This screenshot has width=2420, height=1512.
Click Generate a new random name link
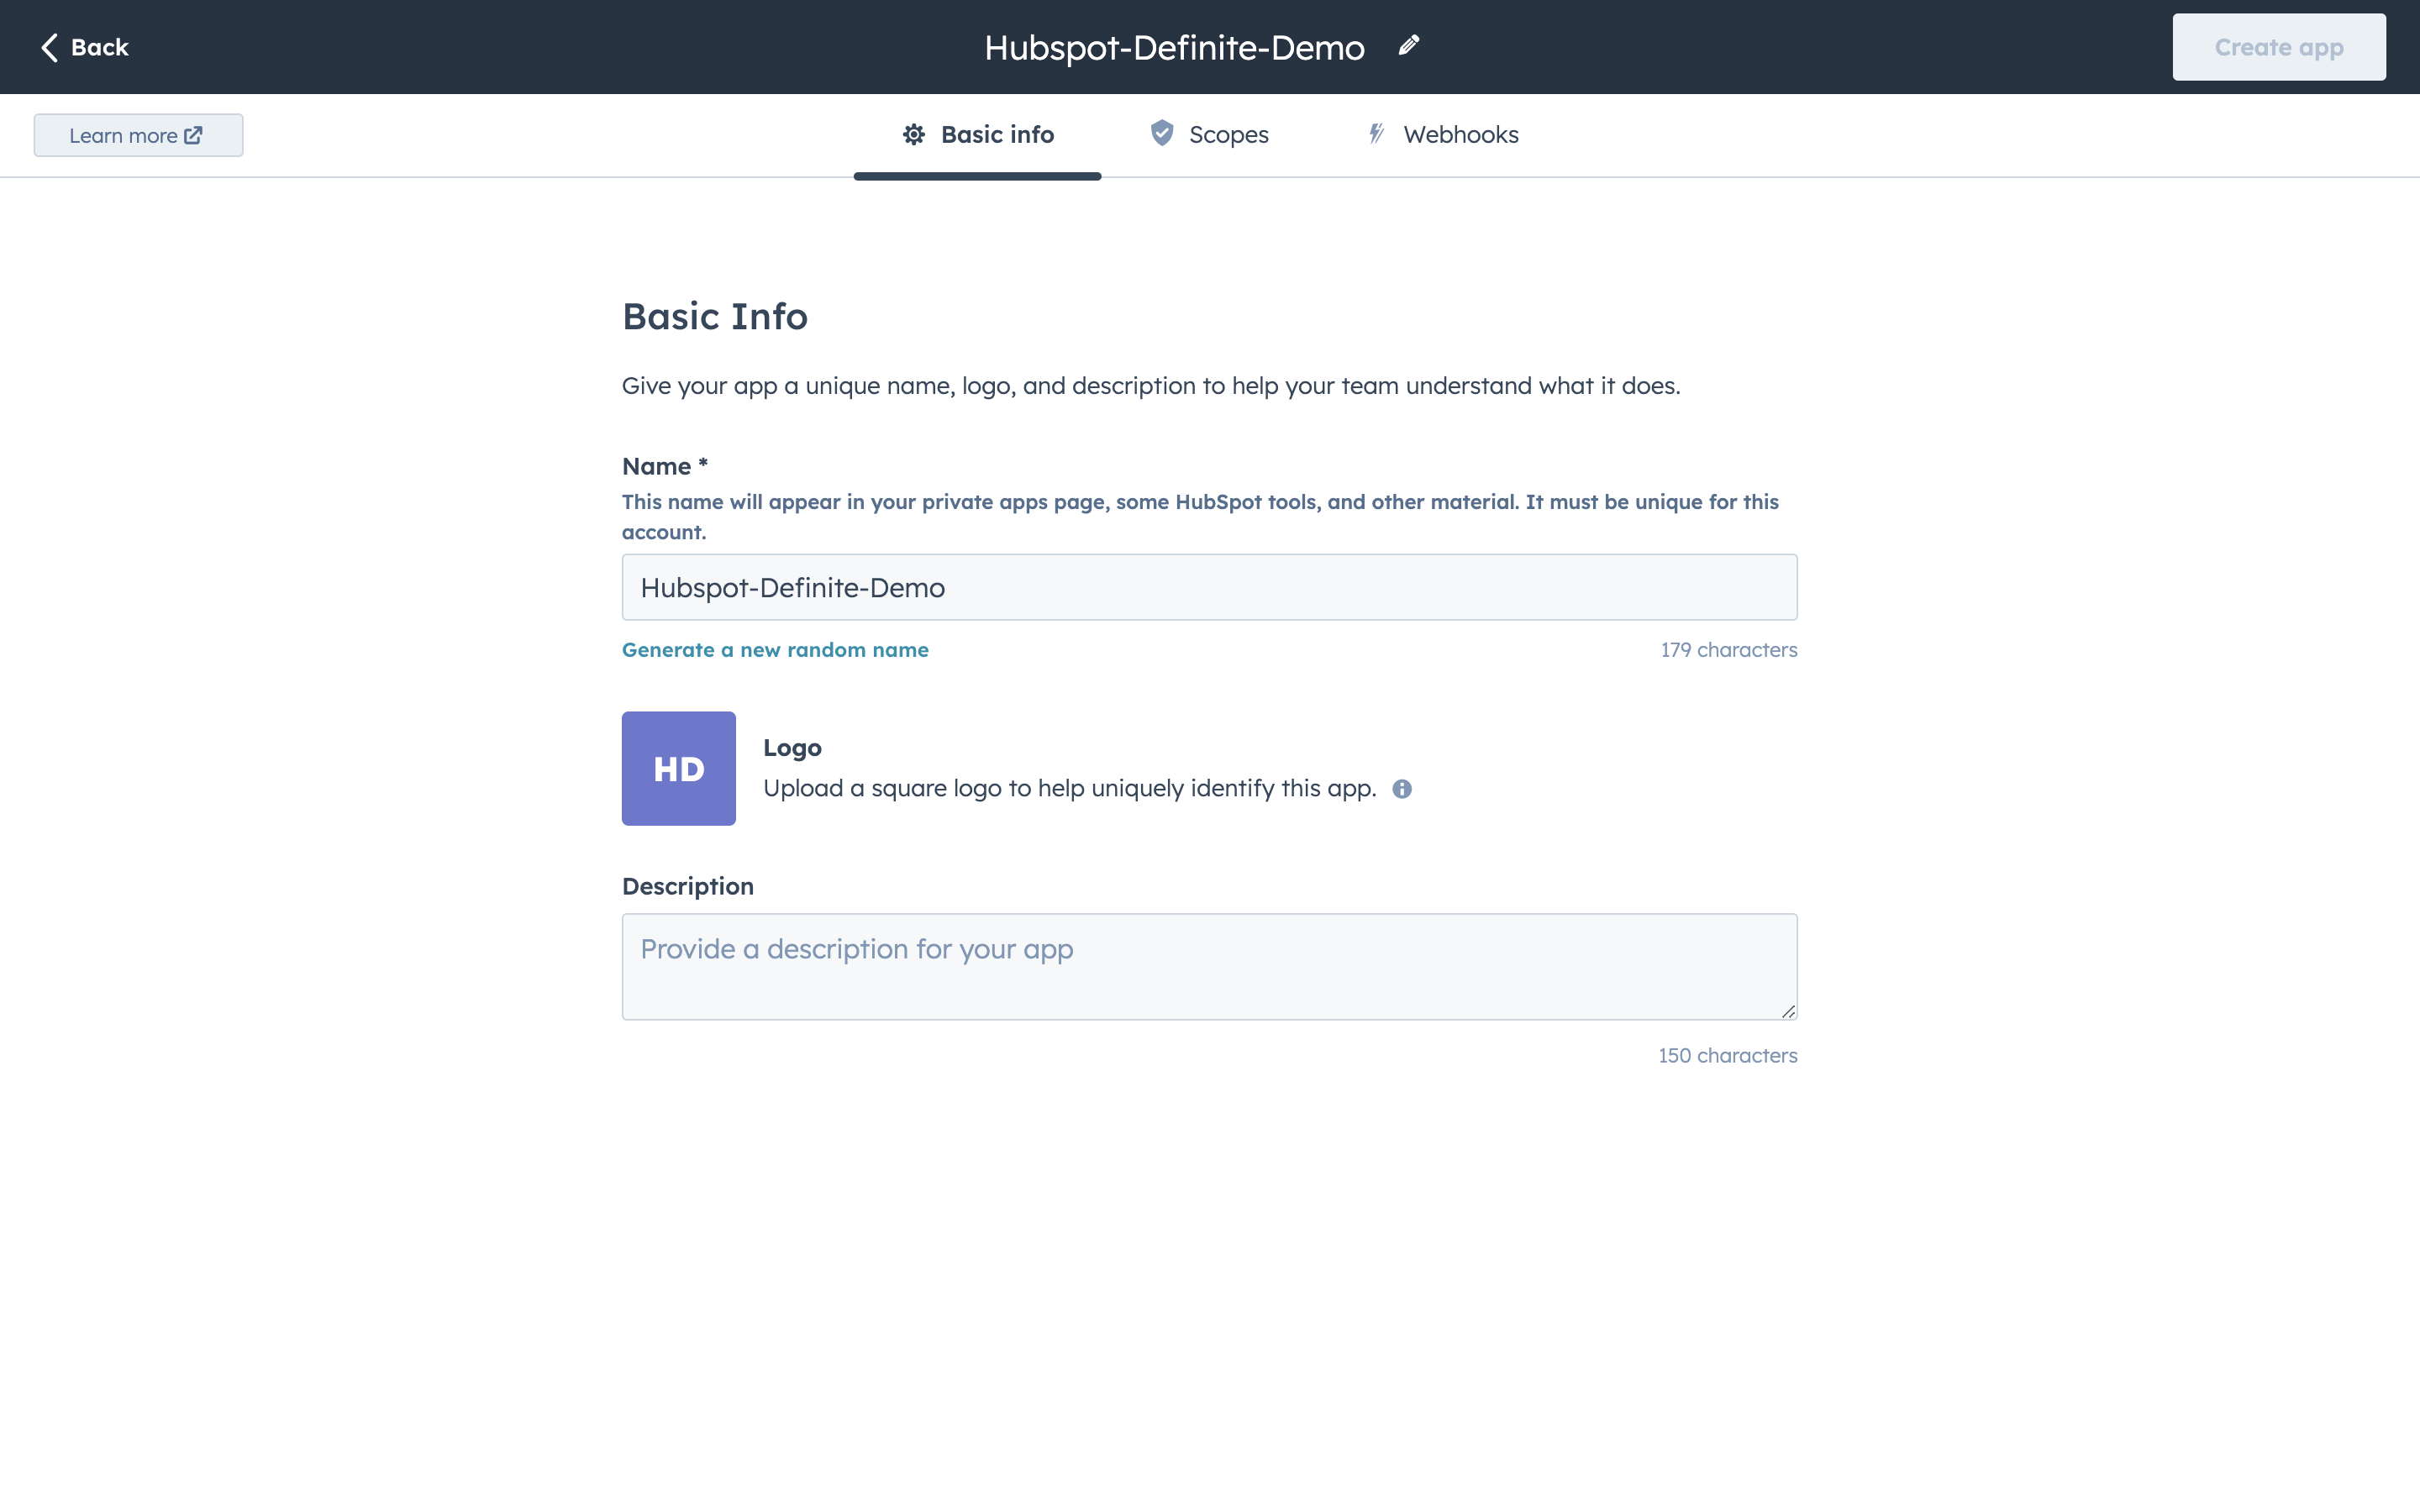pyautogui.click(x=775, y=650)
